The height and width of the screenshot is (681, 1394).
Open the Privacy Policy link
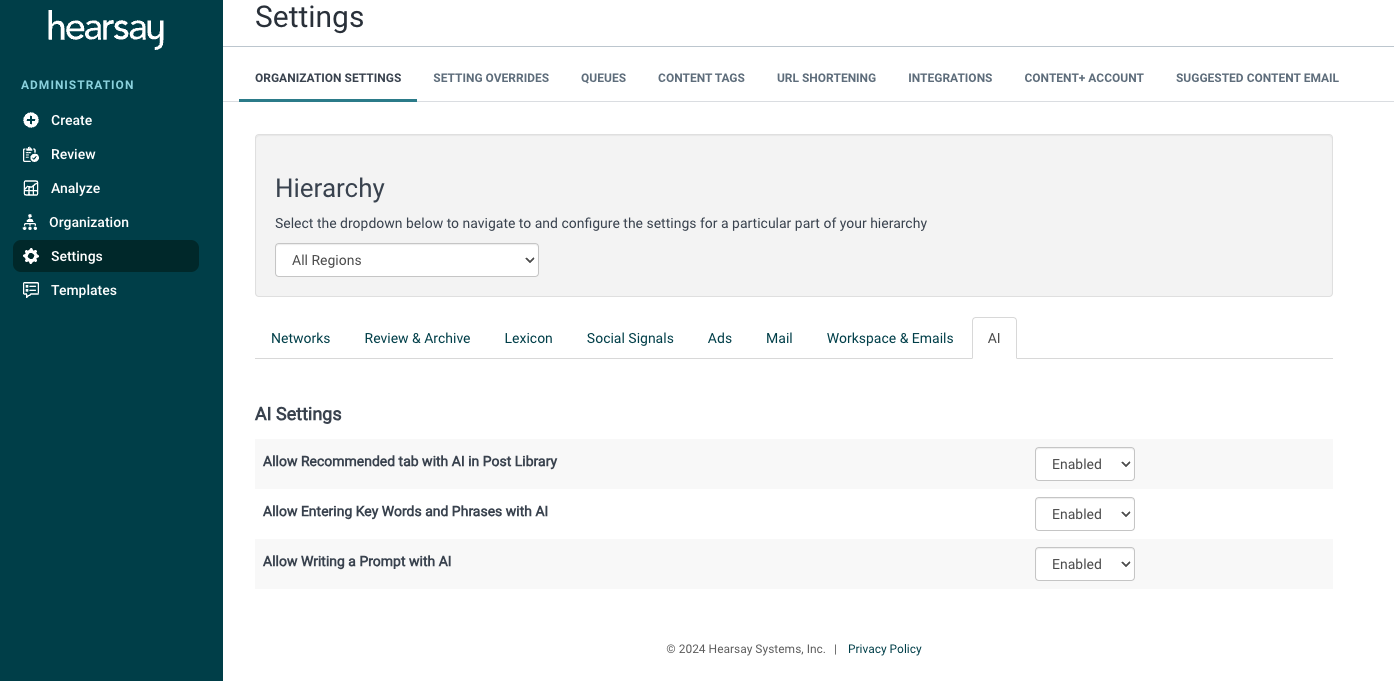[885, 649]
